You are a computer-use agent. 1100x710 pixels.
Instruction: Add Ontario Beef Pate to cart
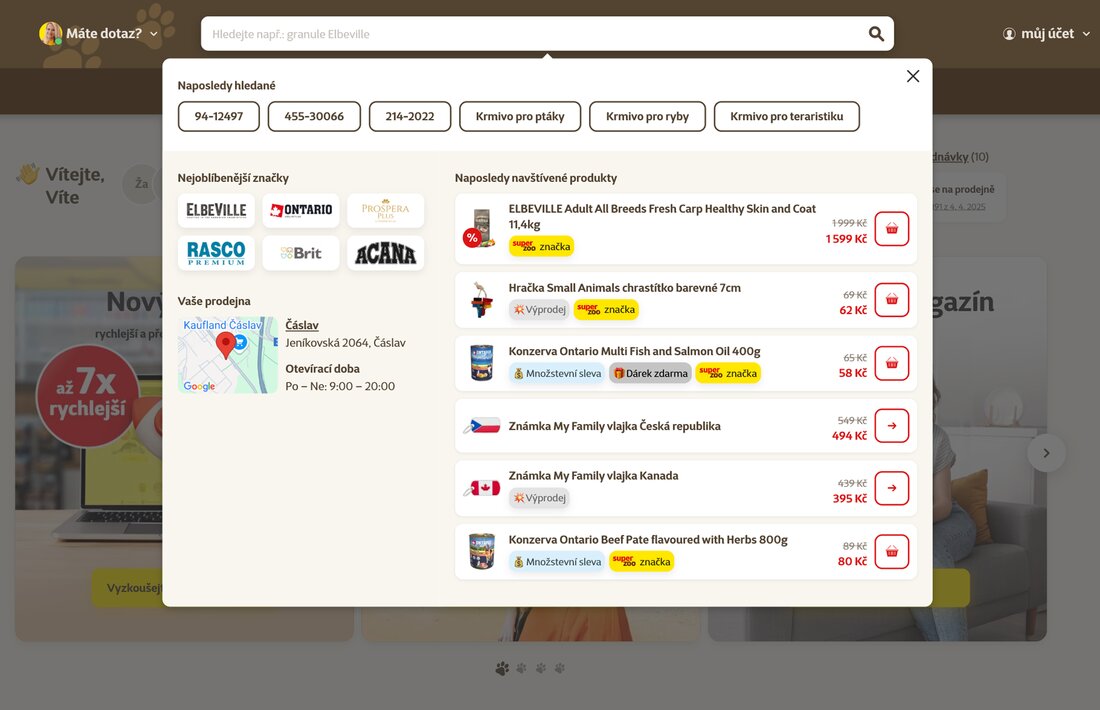(x=891, y=551)
